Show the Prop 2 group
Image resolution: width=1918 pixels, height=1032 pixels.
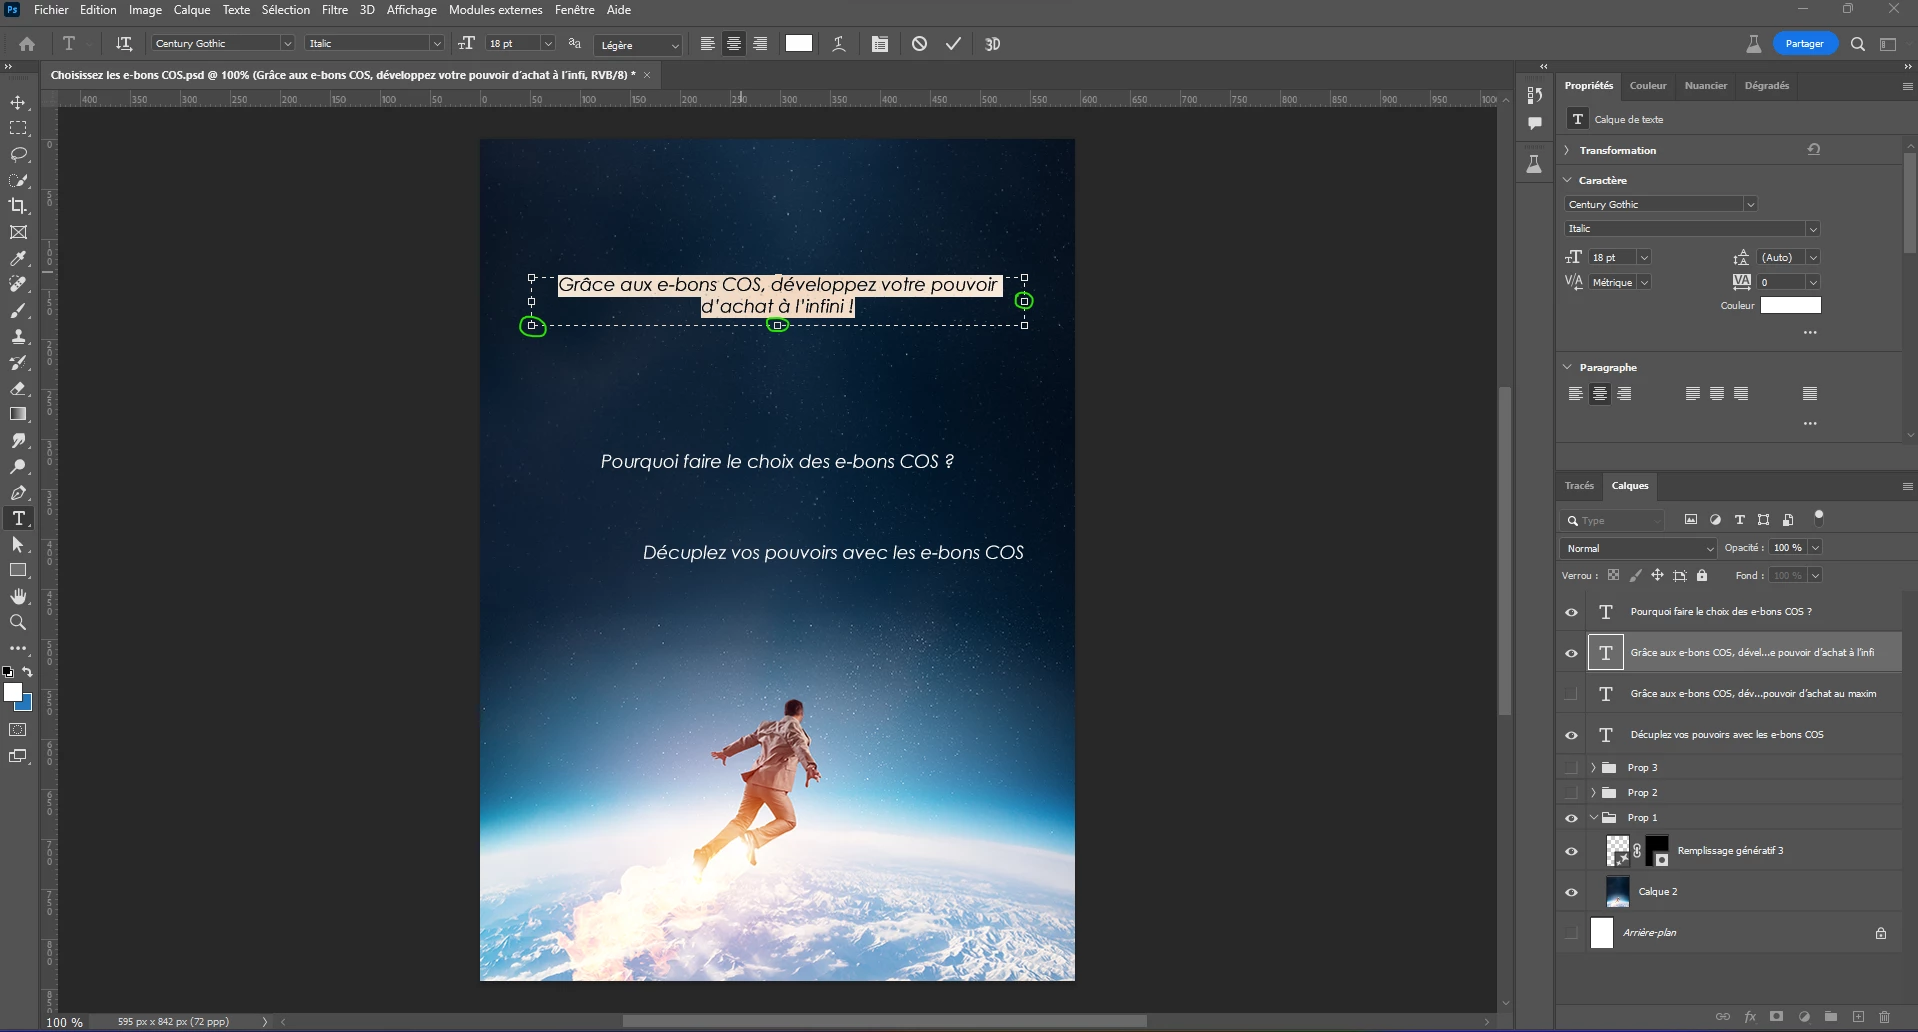tap(1571, 793)
